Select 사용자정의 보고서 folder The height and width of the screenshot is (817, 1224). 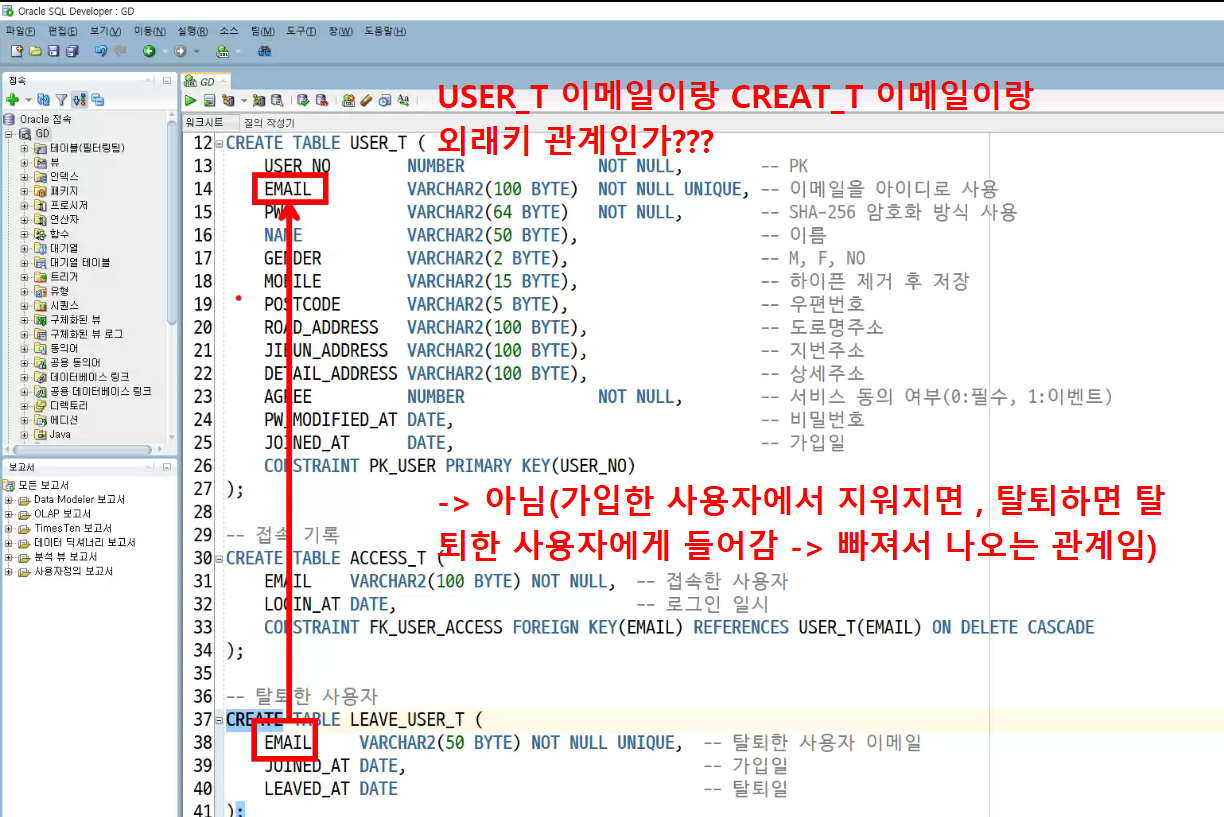tap(73, 571)
